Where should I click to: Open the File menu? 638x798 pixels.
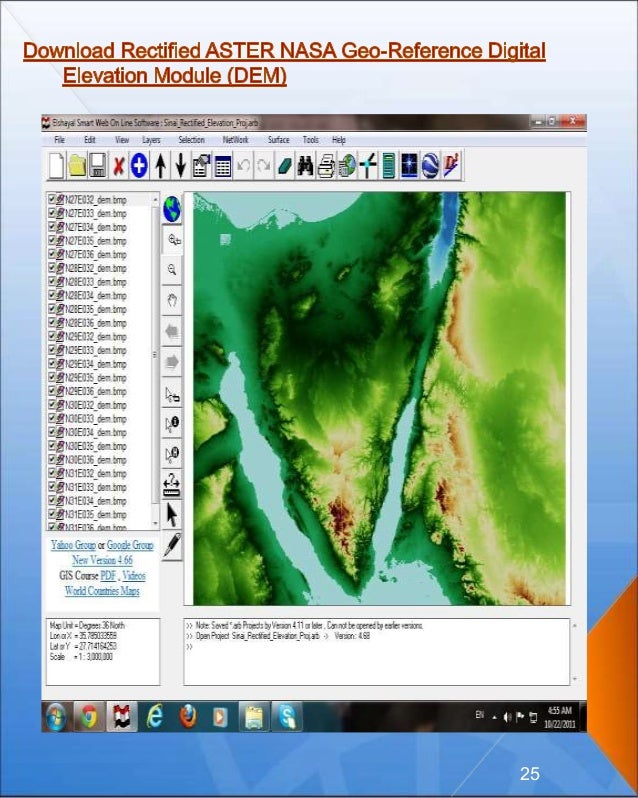click(60, 139)
